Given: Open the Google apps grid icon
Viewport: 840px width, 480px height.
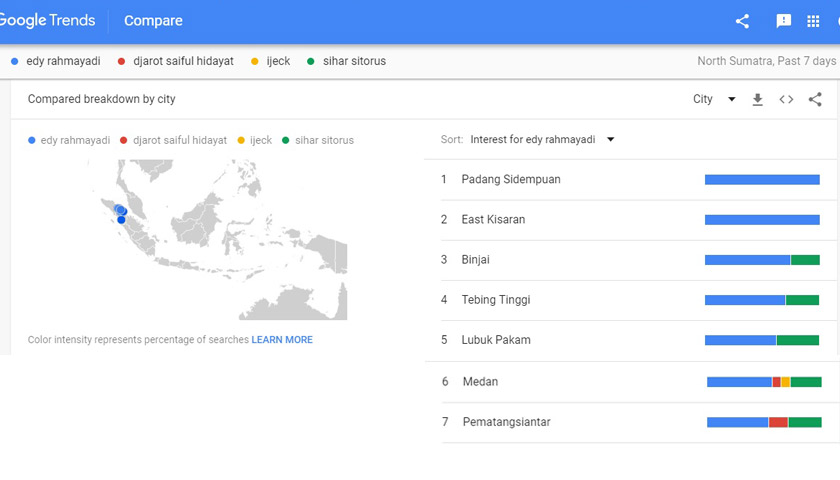Looking at the screenshot, I should click(x=813, y=21).
